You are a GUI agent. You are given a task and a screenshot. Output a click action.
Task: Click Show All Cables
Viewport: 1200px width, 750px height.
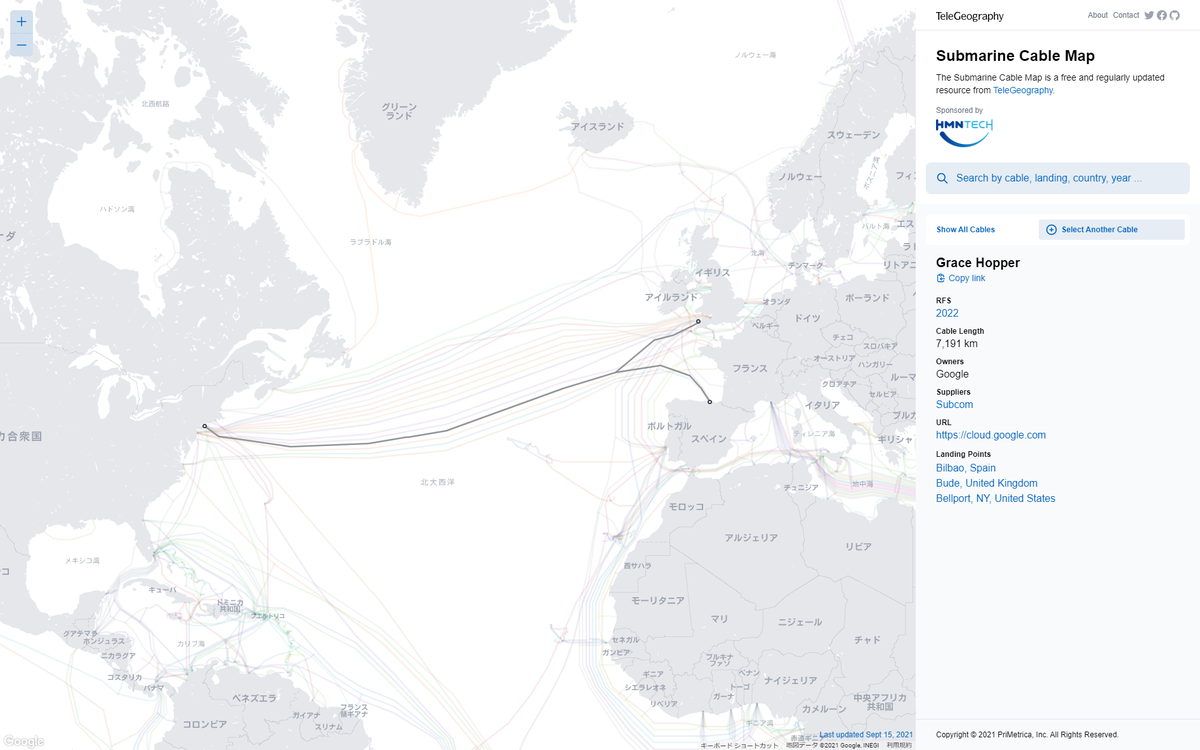tap(965, 230)
